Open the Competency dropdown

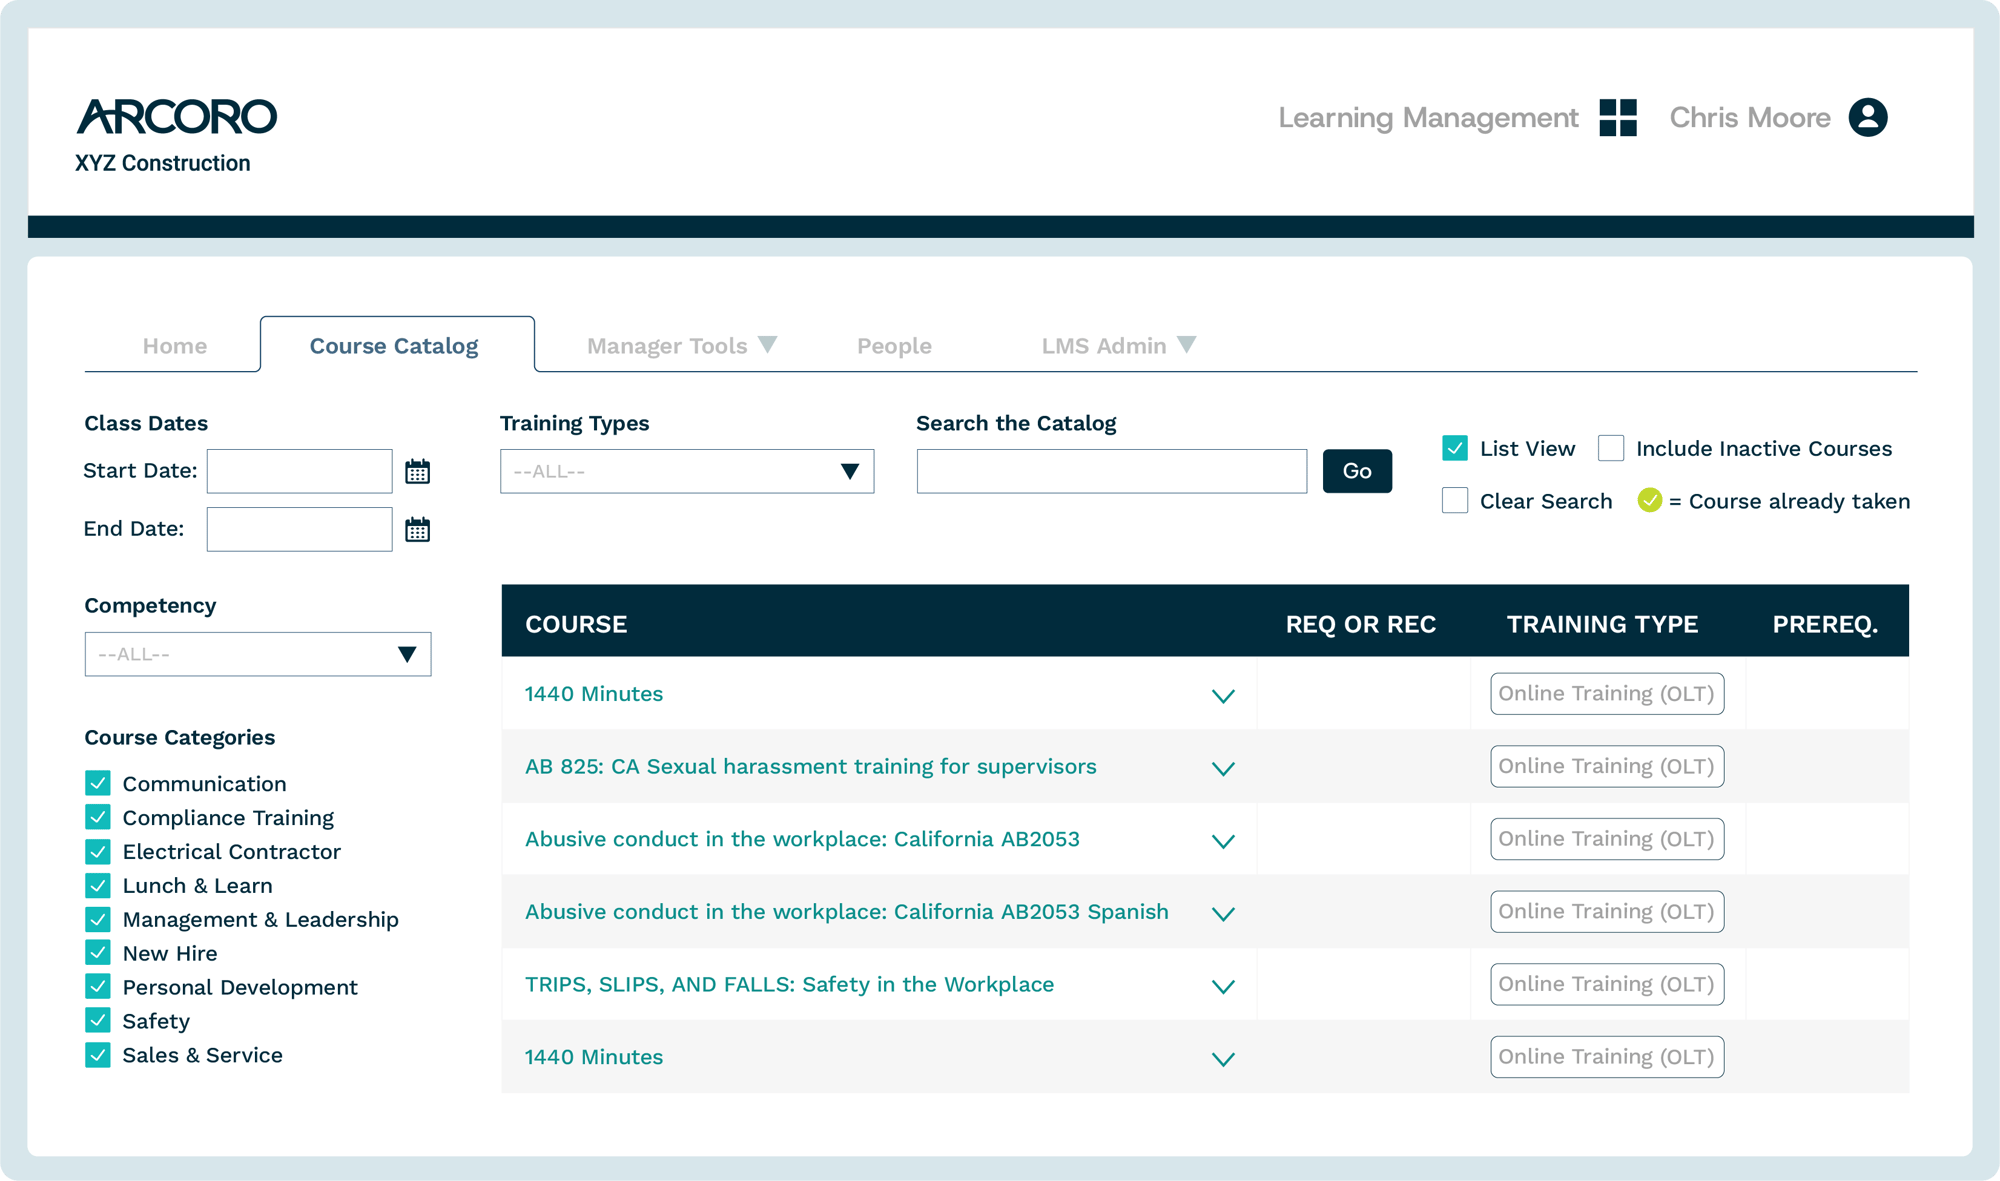coord(258,654)
